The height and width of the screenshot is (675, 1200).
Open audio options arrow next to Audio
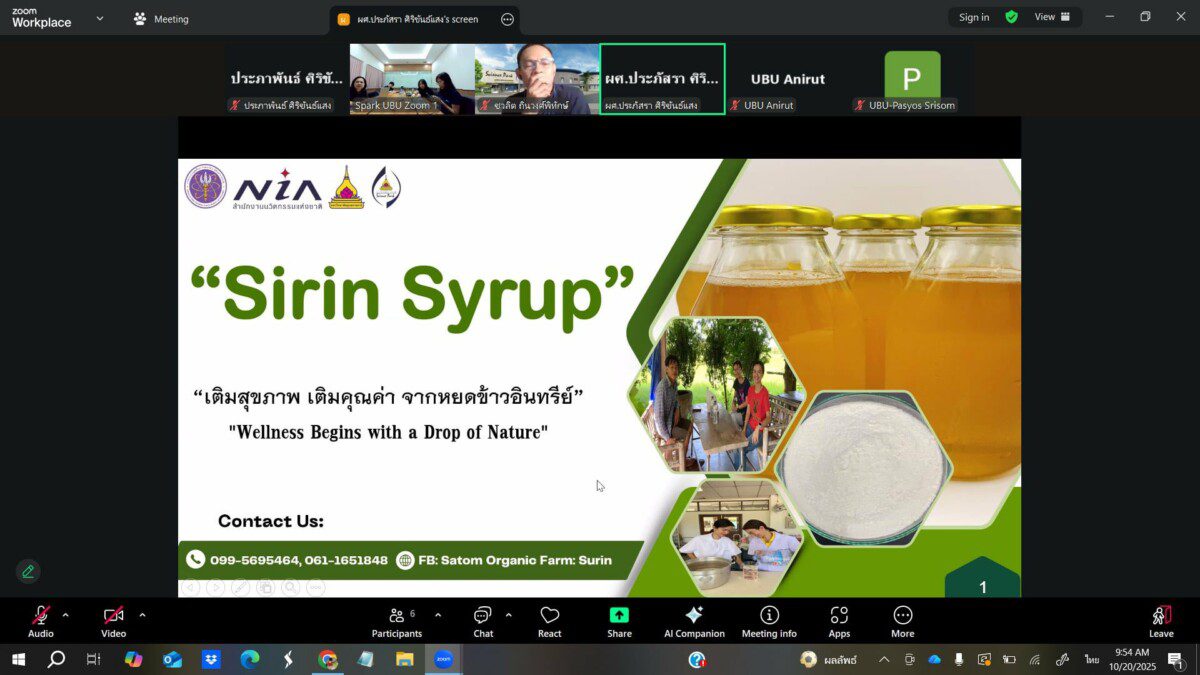click(66, 615)
